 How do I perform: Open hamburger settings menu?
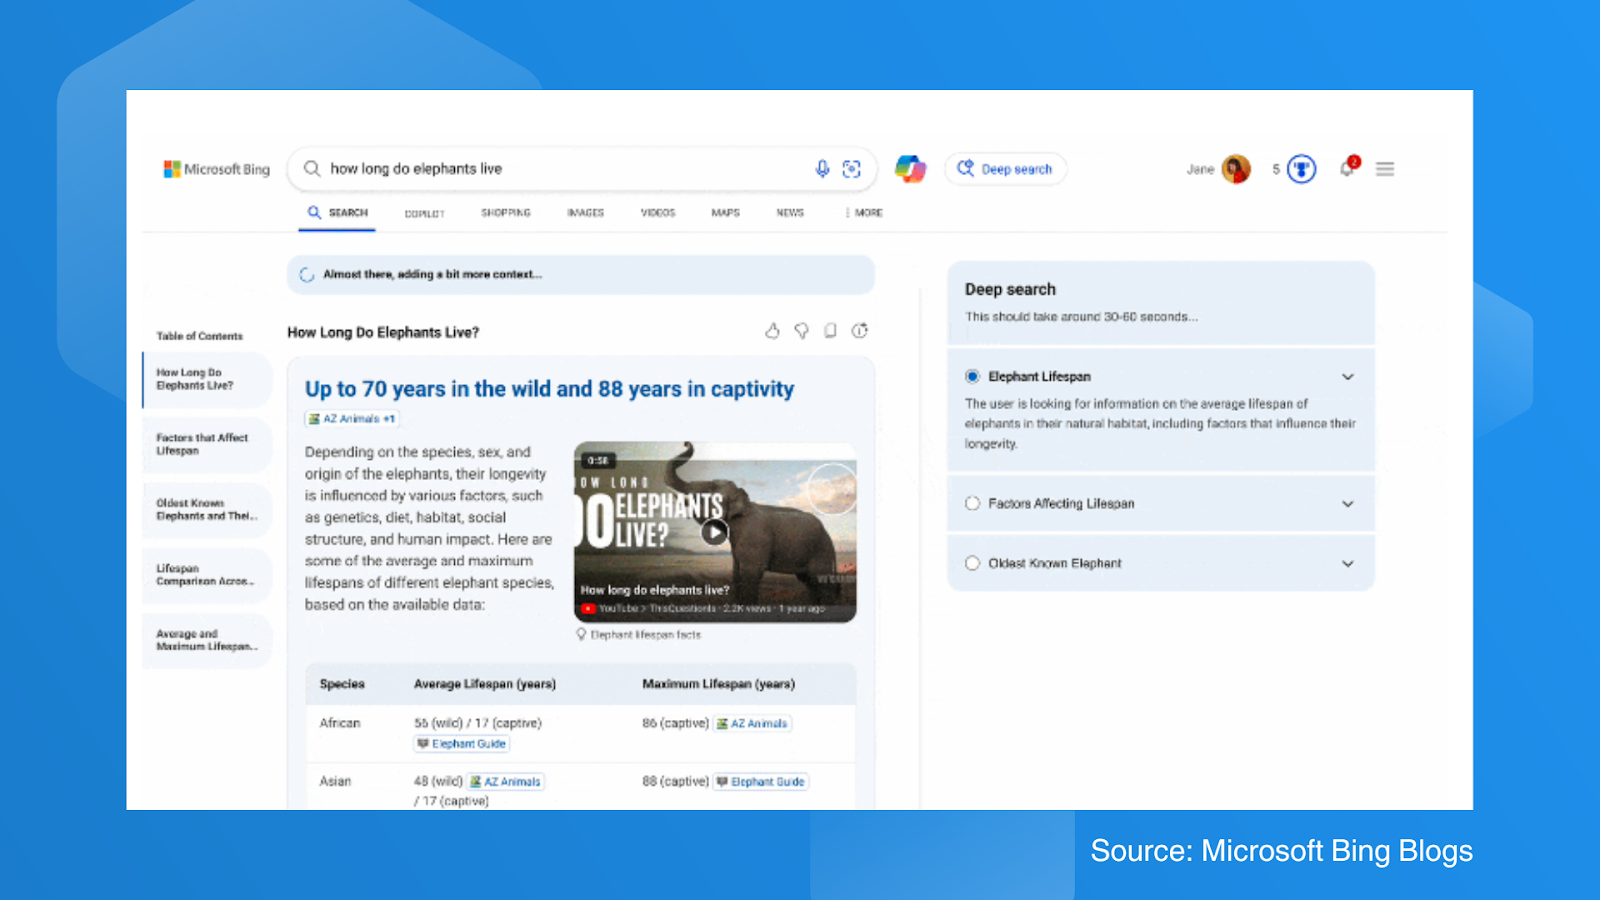coord(1385,169)
